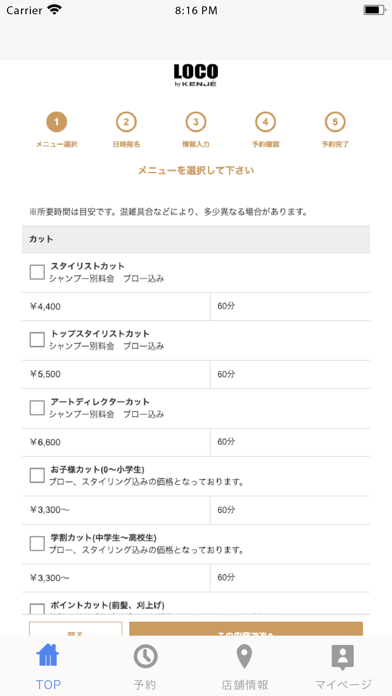This screenshot has height=696, width=392.
Task: Tap the white 戻る back button
Action: pos(75,629)
